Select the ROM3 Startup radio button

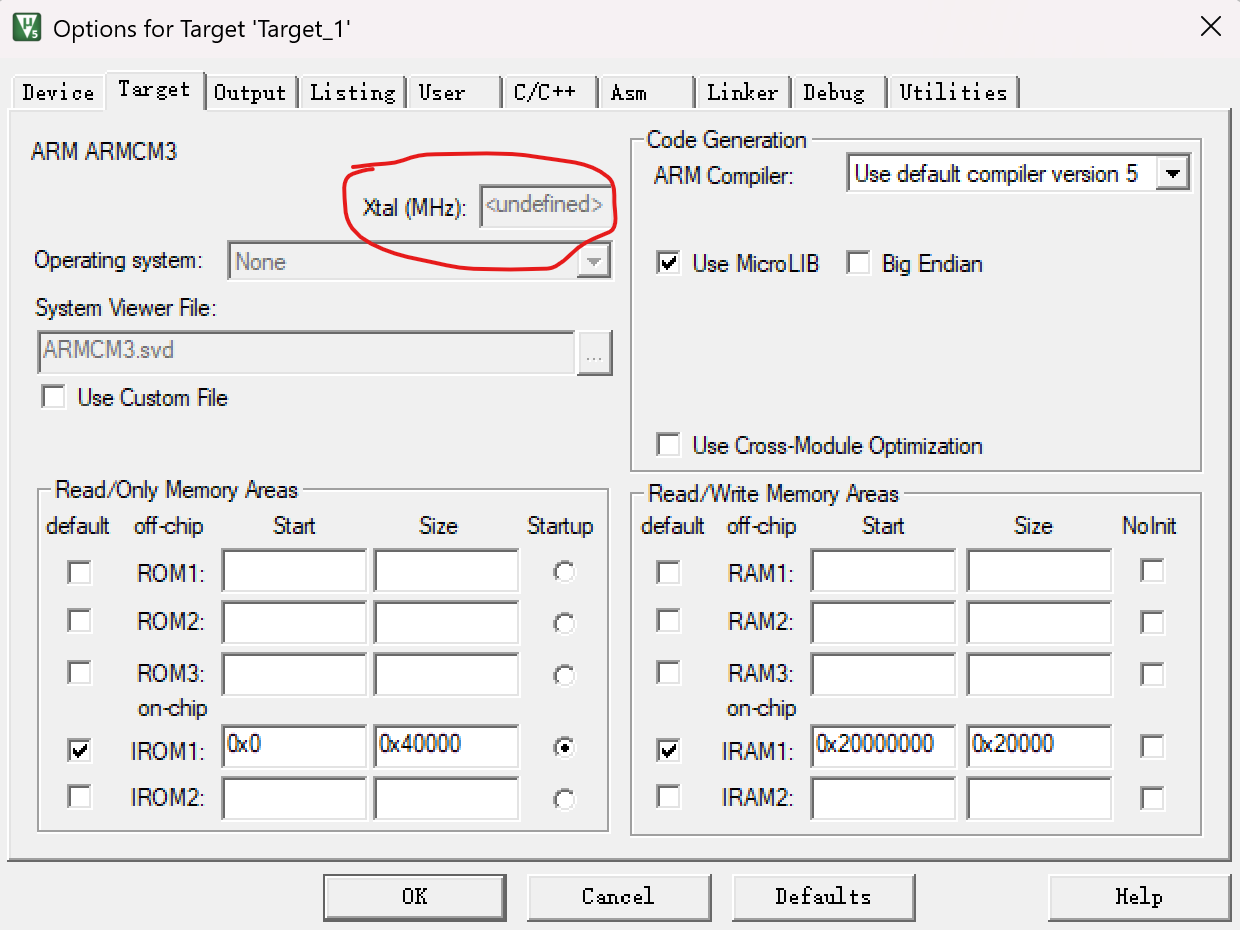click(x=565, y=676)
